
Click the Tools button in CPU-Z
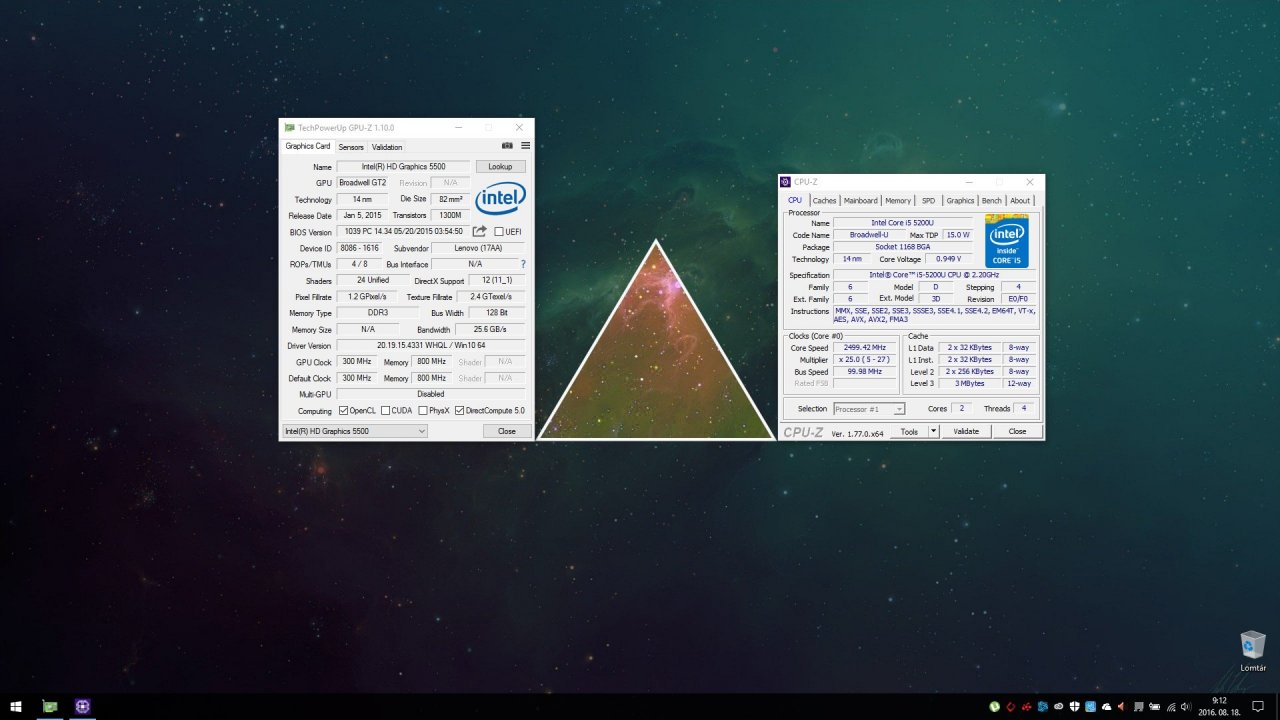[909, 431]
